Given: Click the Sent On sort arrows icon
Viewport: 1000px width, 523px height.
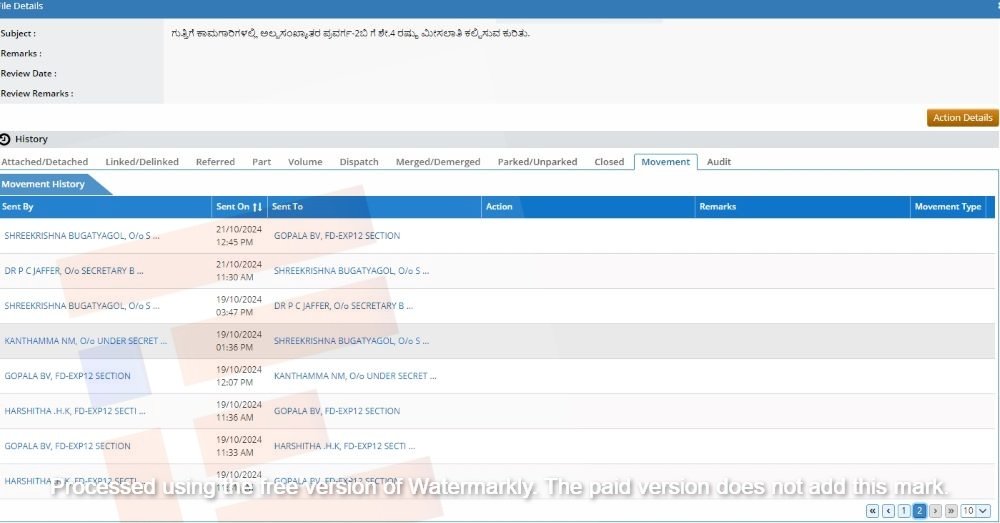Looking at the screenshot, I should click(257, 207).
